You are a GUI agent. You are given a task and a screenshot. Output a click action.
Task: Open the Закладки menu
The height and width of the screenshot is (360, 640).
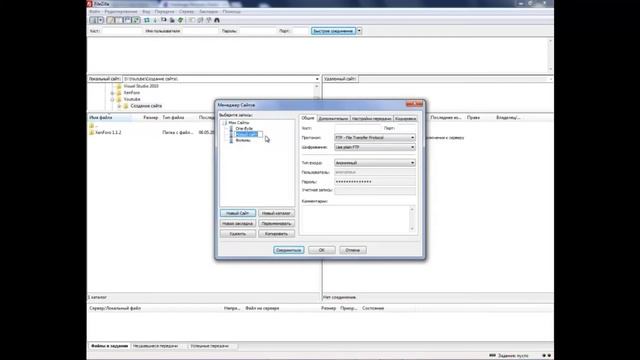point(209,11)
